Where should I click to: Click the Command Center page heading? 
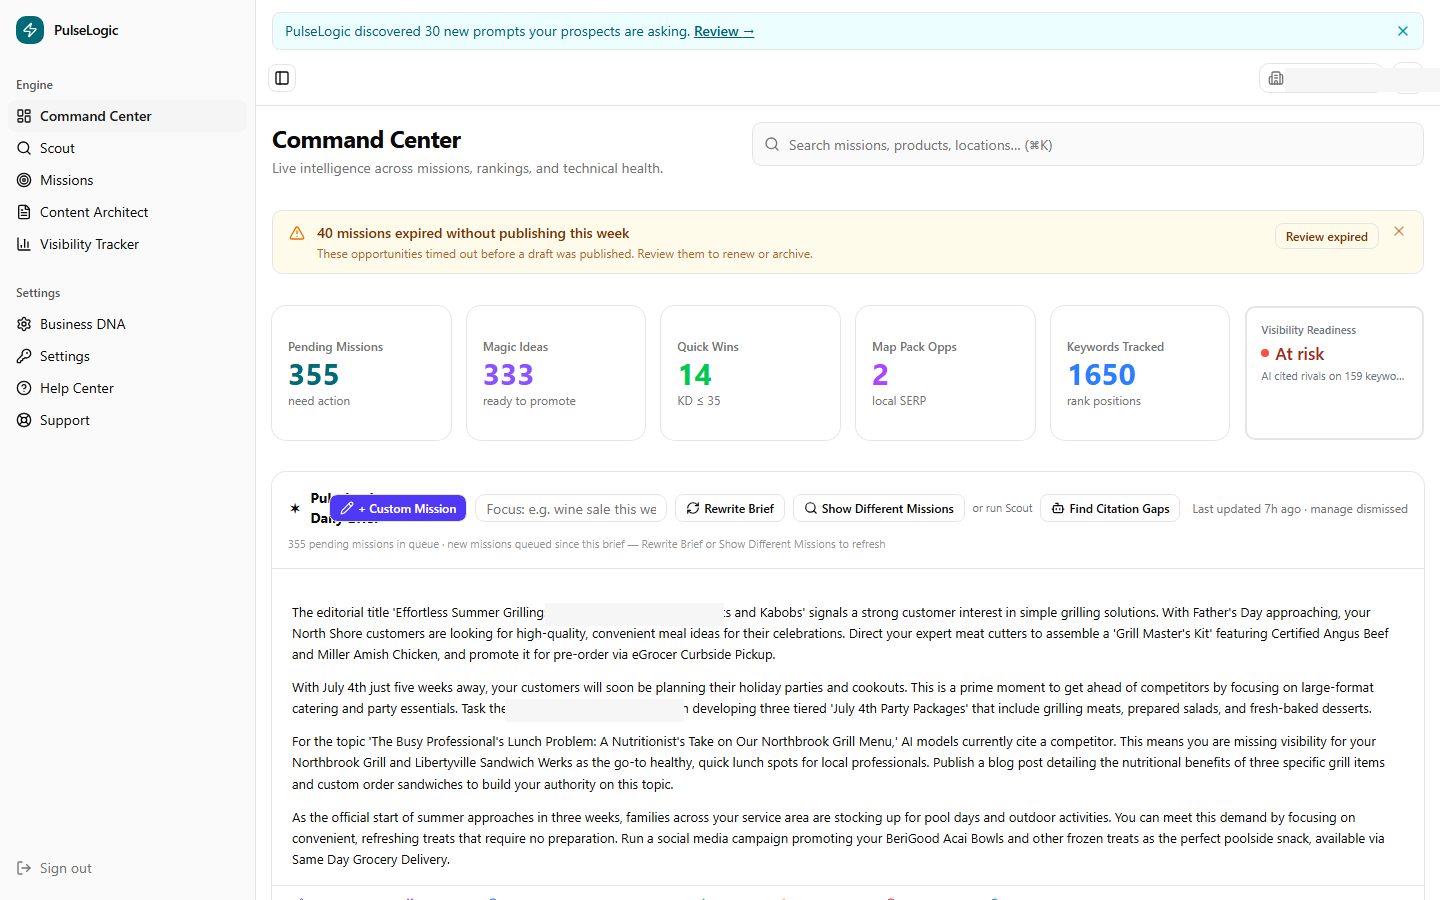click(367, 140)
